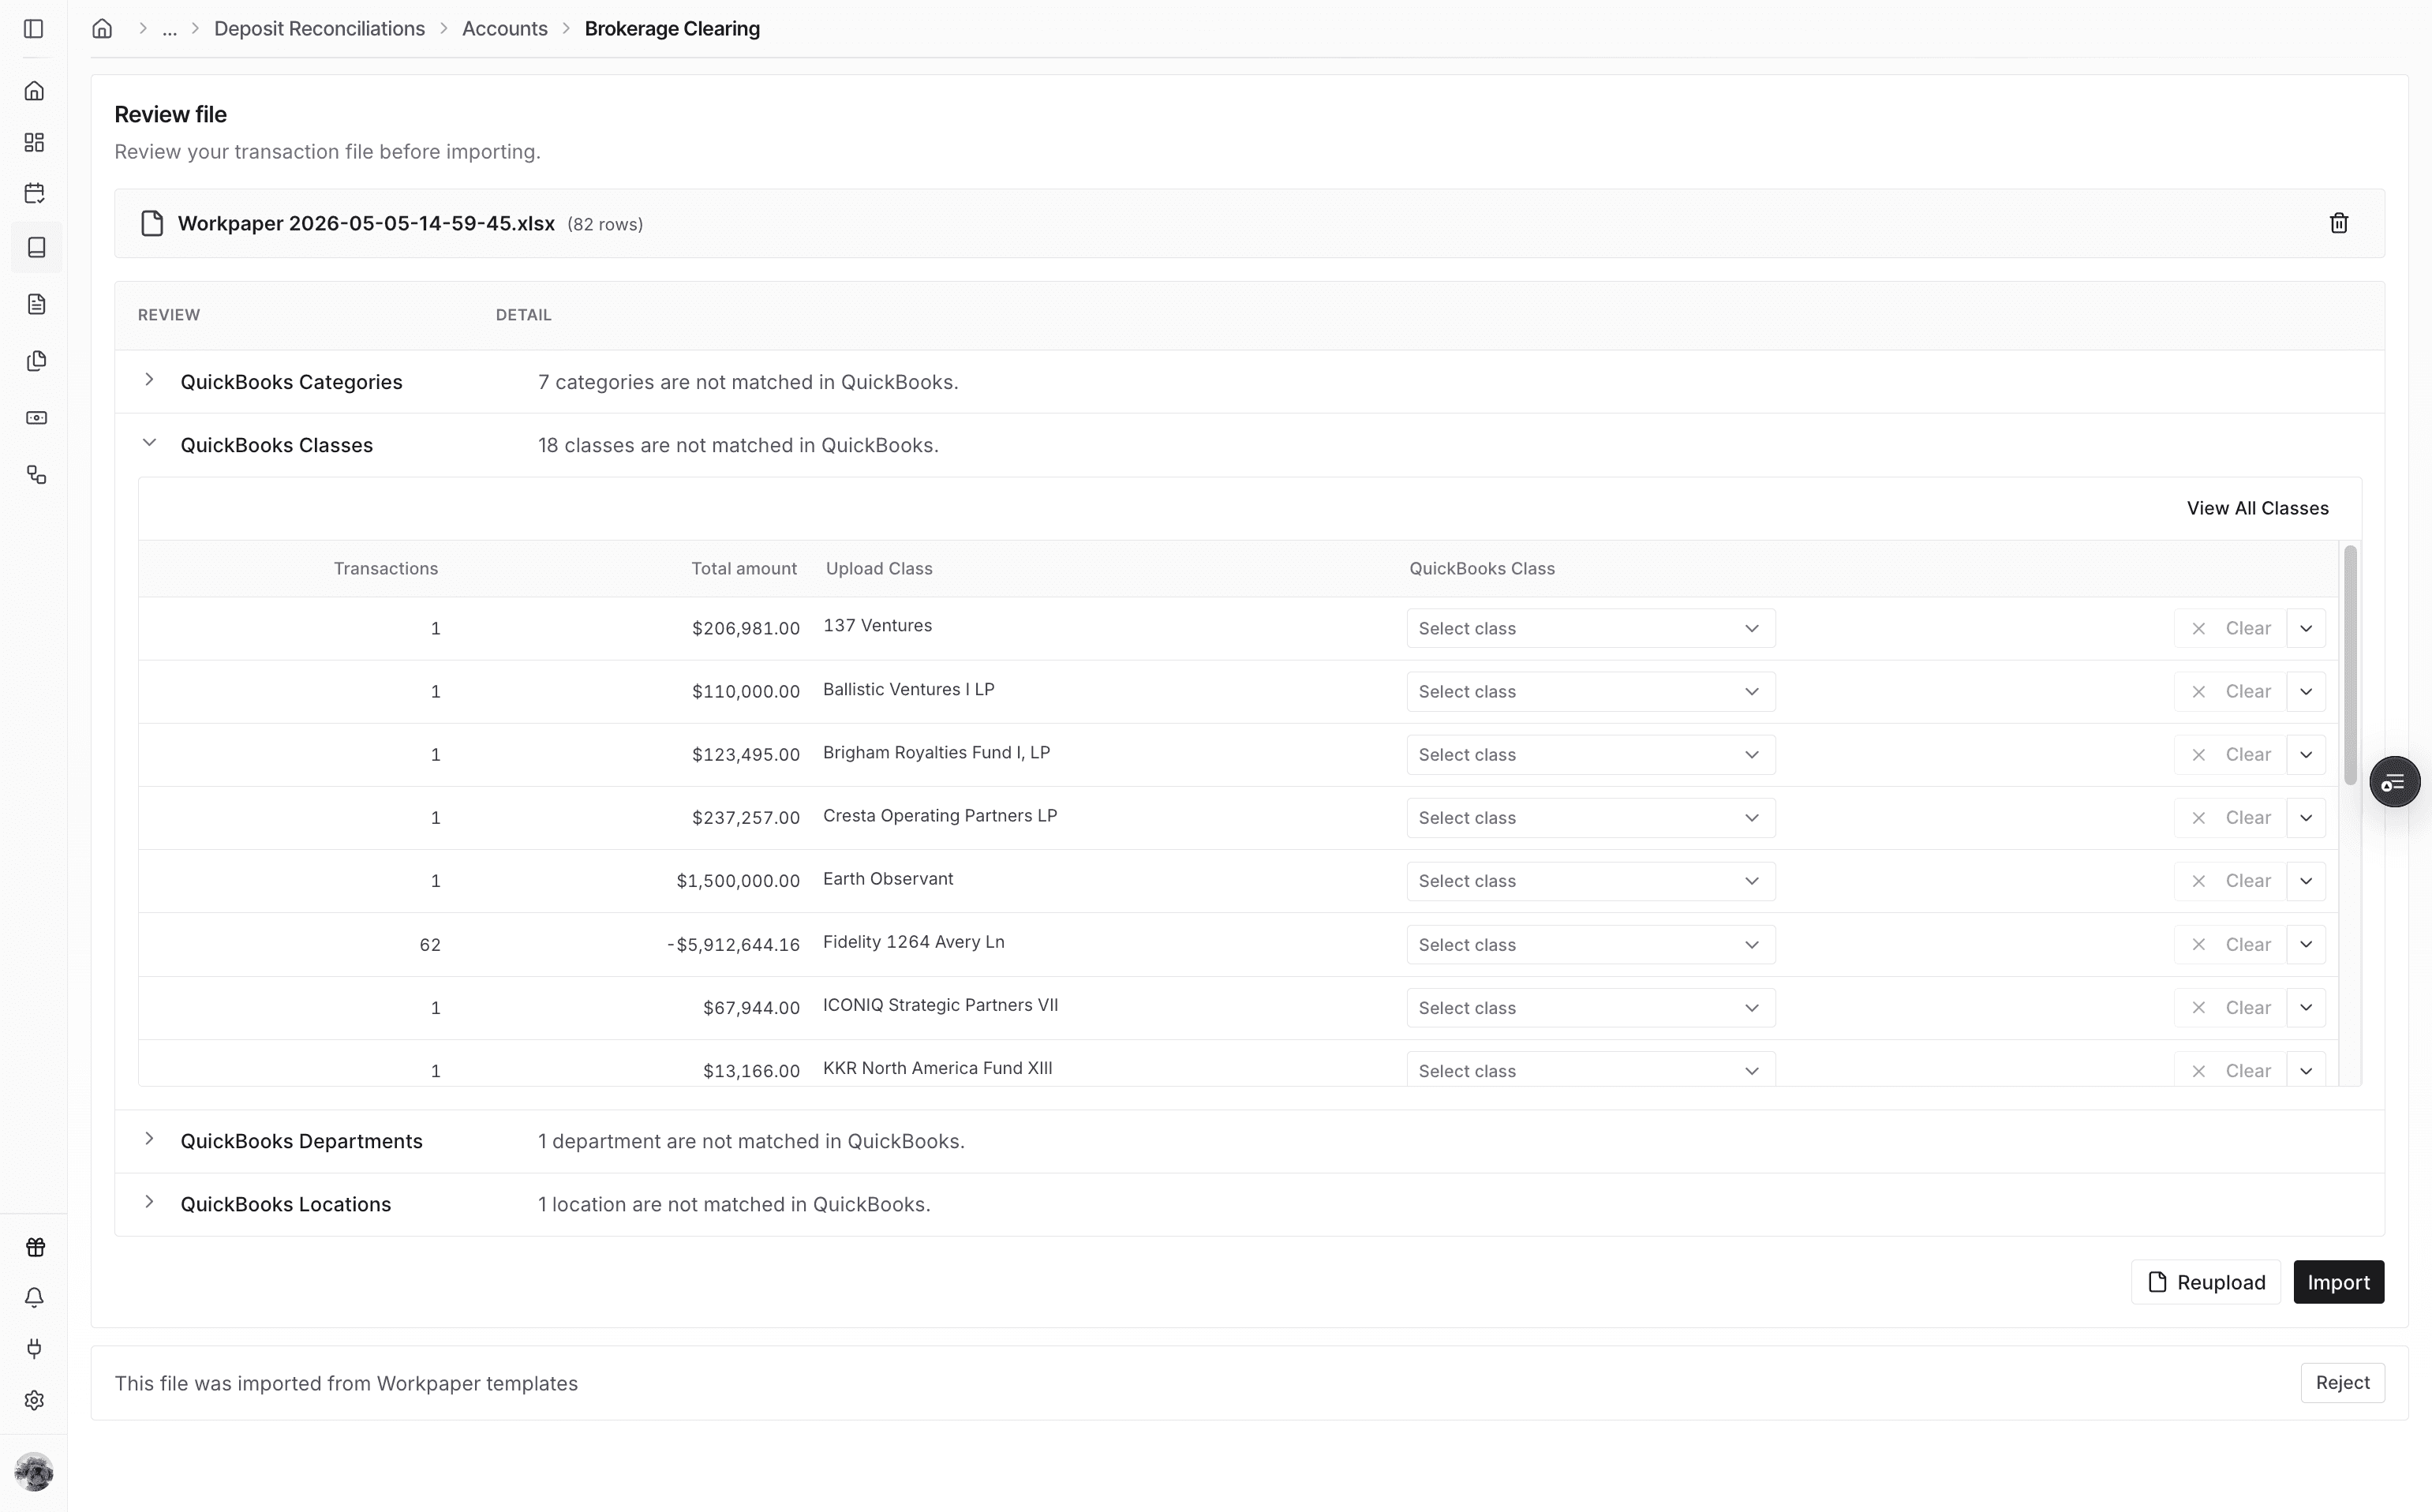
Task: Clear the 137 Ventures class selection
Action: pos(2229,628)
